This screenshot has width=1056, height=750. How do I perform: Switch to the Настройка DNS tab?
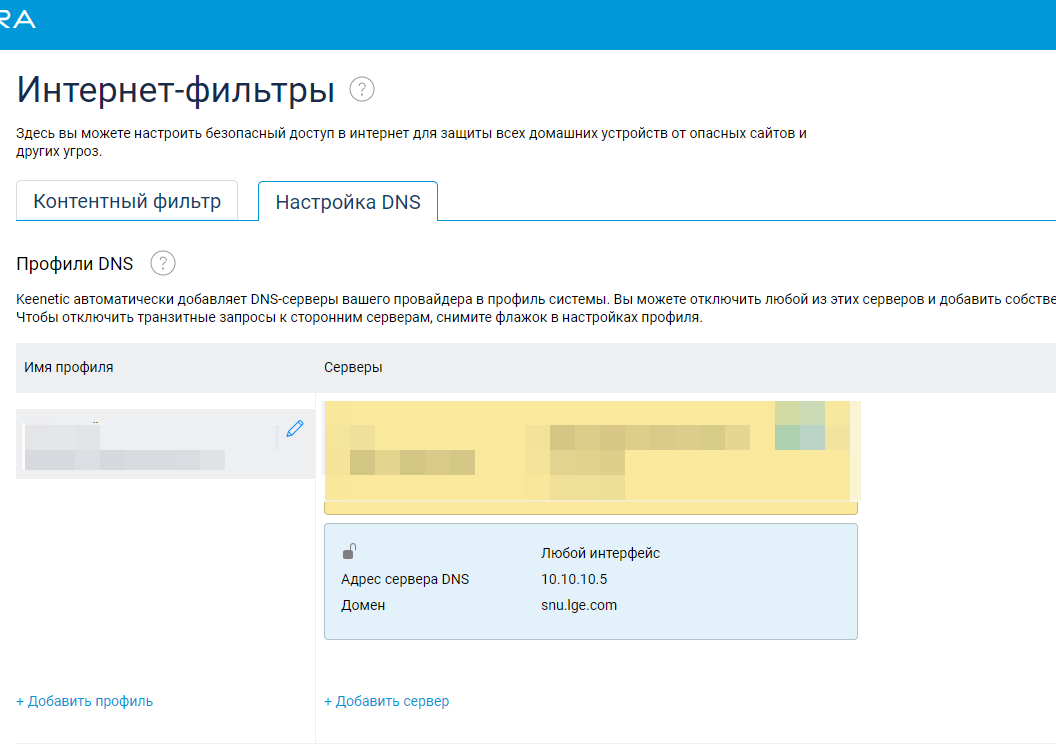tap(347, 202)
